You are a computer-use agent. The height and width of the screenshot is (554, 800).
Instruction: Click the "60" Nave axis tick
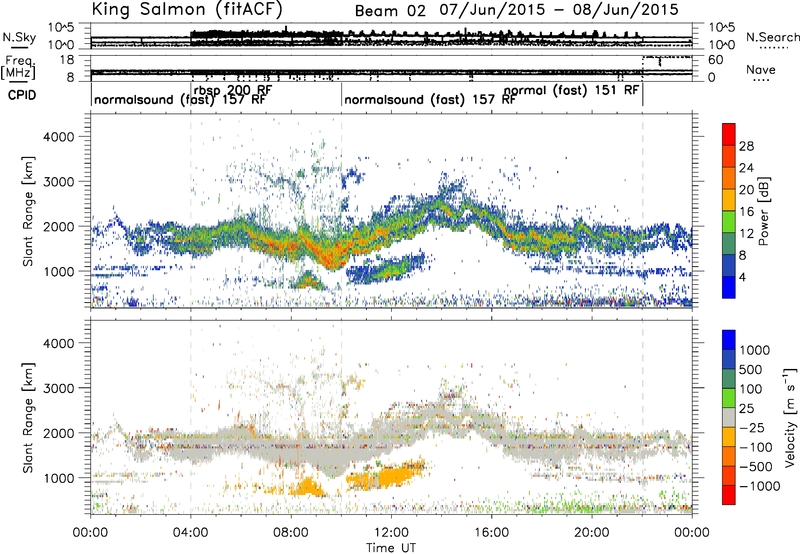[x=716, y=60]
